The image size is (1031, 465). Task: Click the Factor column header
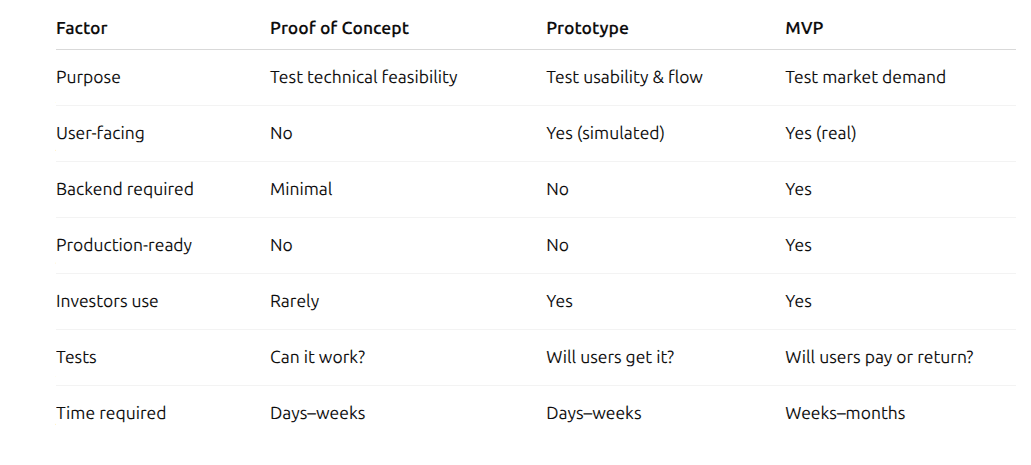82,28
